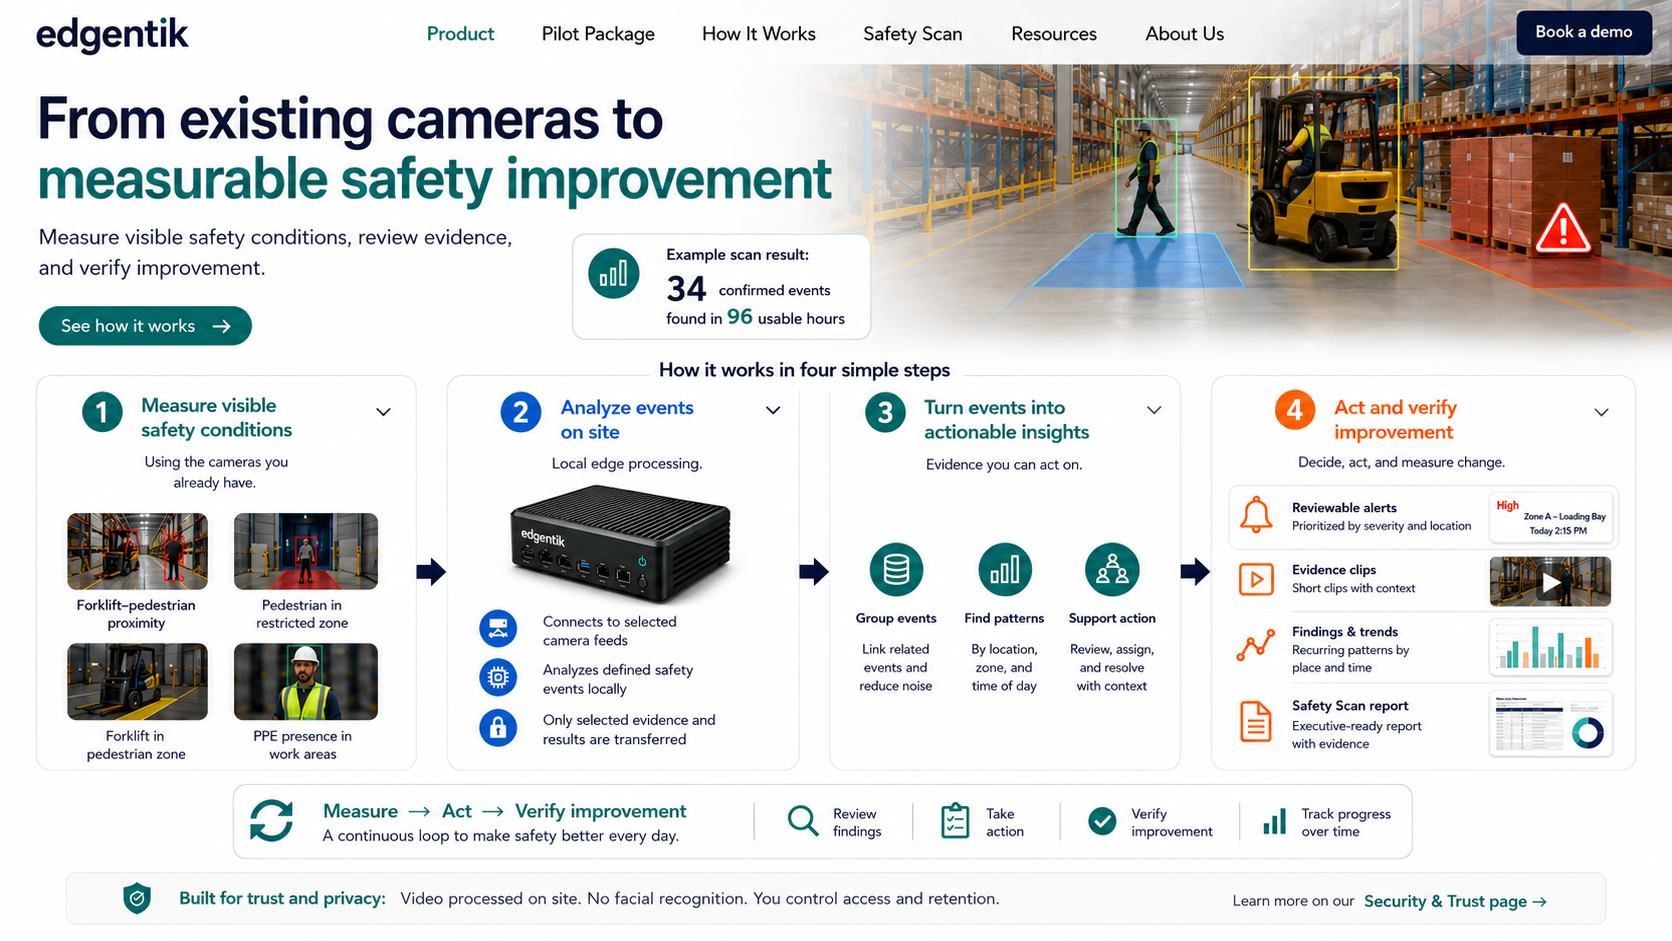Click the 'Findings & trends' label

click(1345, 632)
